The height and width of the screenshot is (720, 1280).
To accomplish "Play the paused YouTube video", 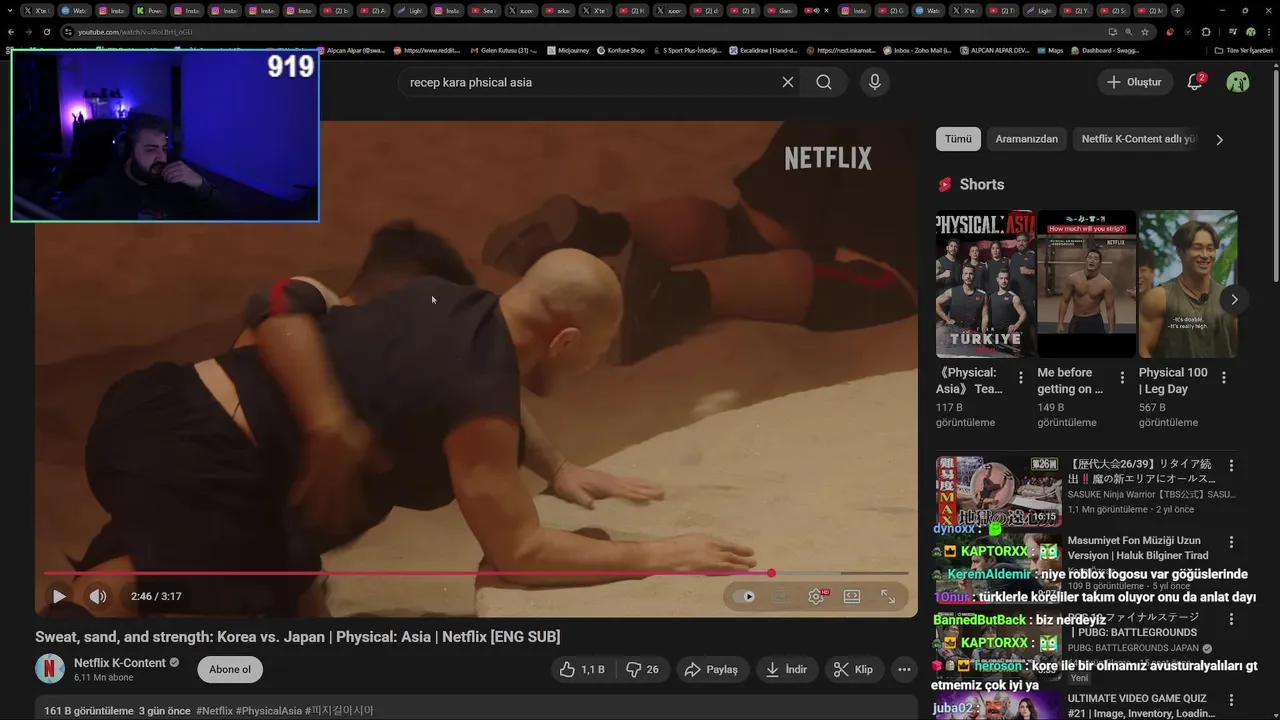I will point(59,596).
